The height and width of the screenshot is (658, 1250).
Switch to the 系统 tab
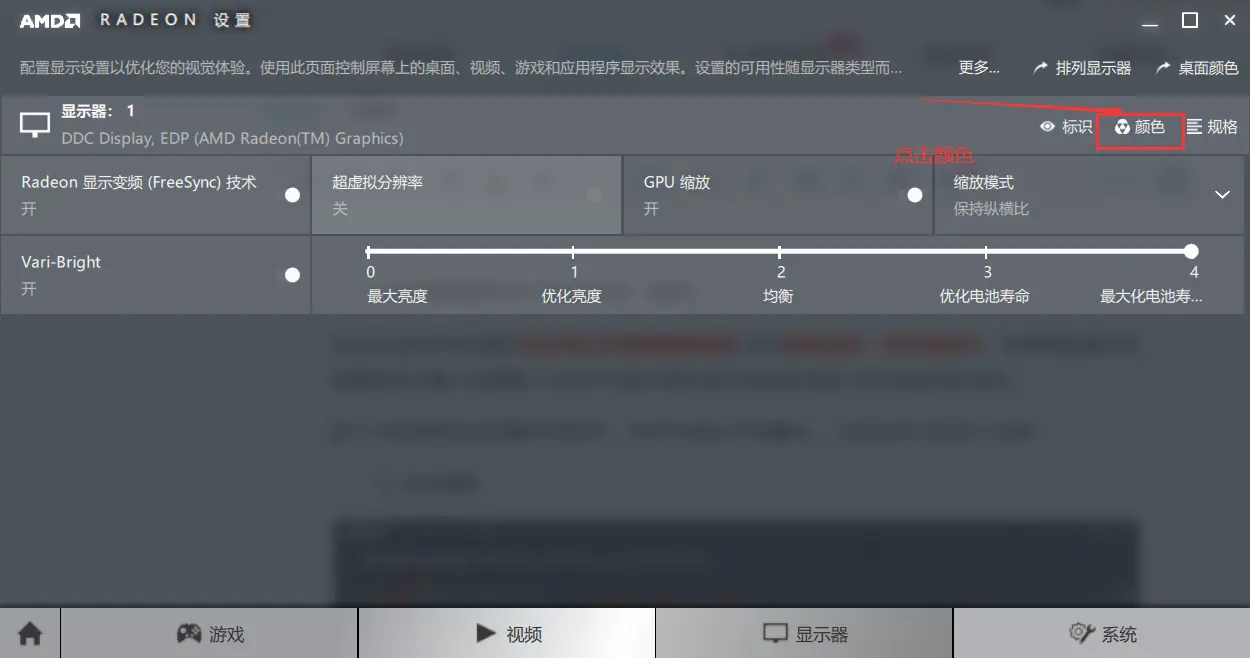click(1101, 633)
